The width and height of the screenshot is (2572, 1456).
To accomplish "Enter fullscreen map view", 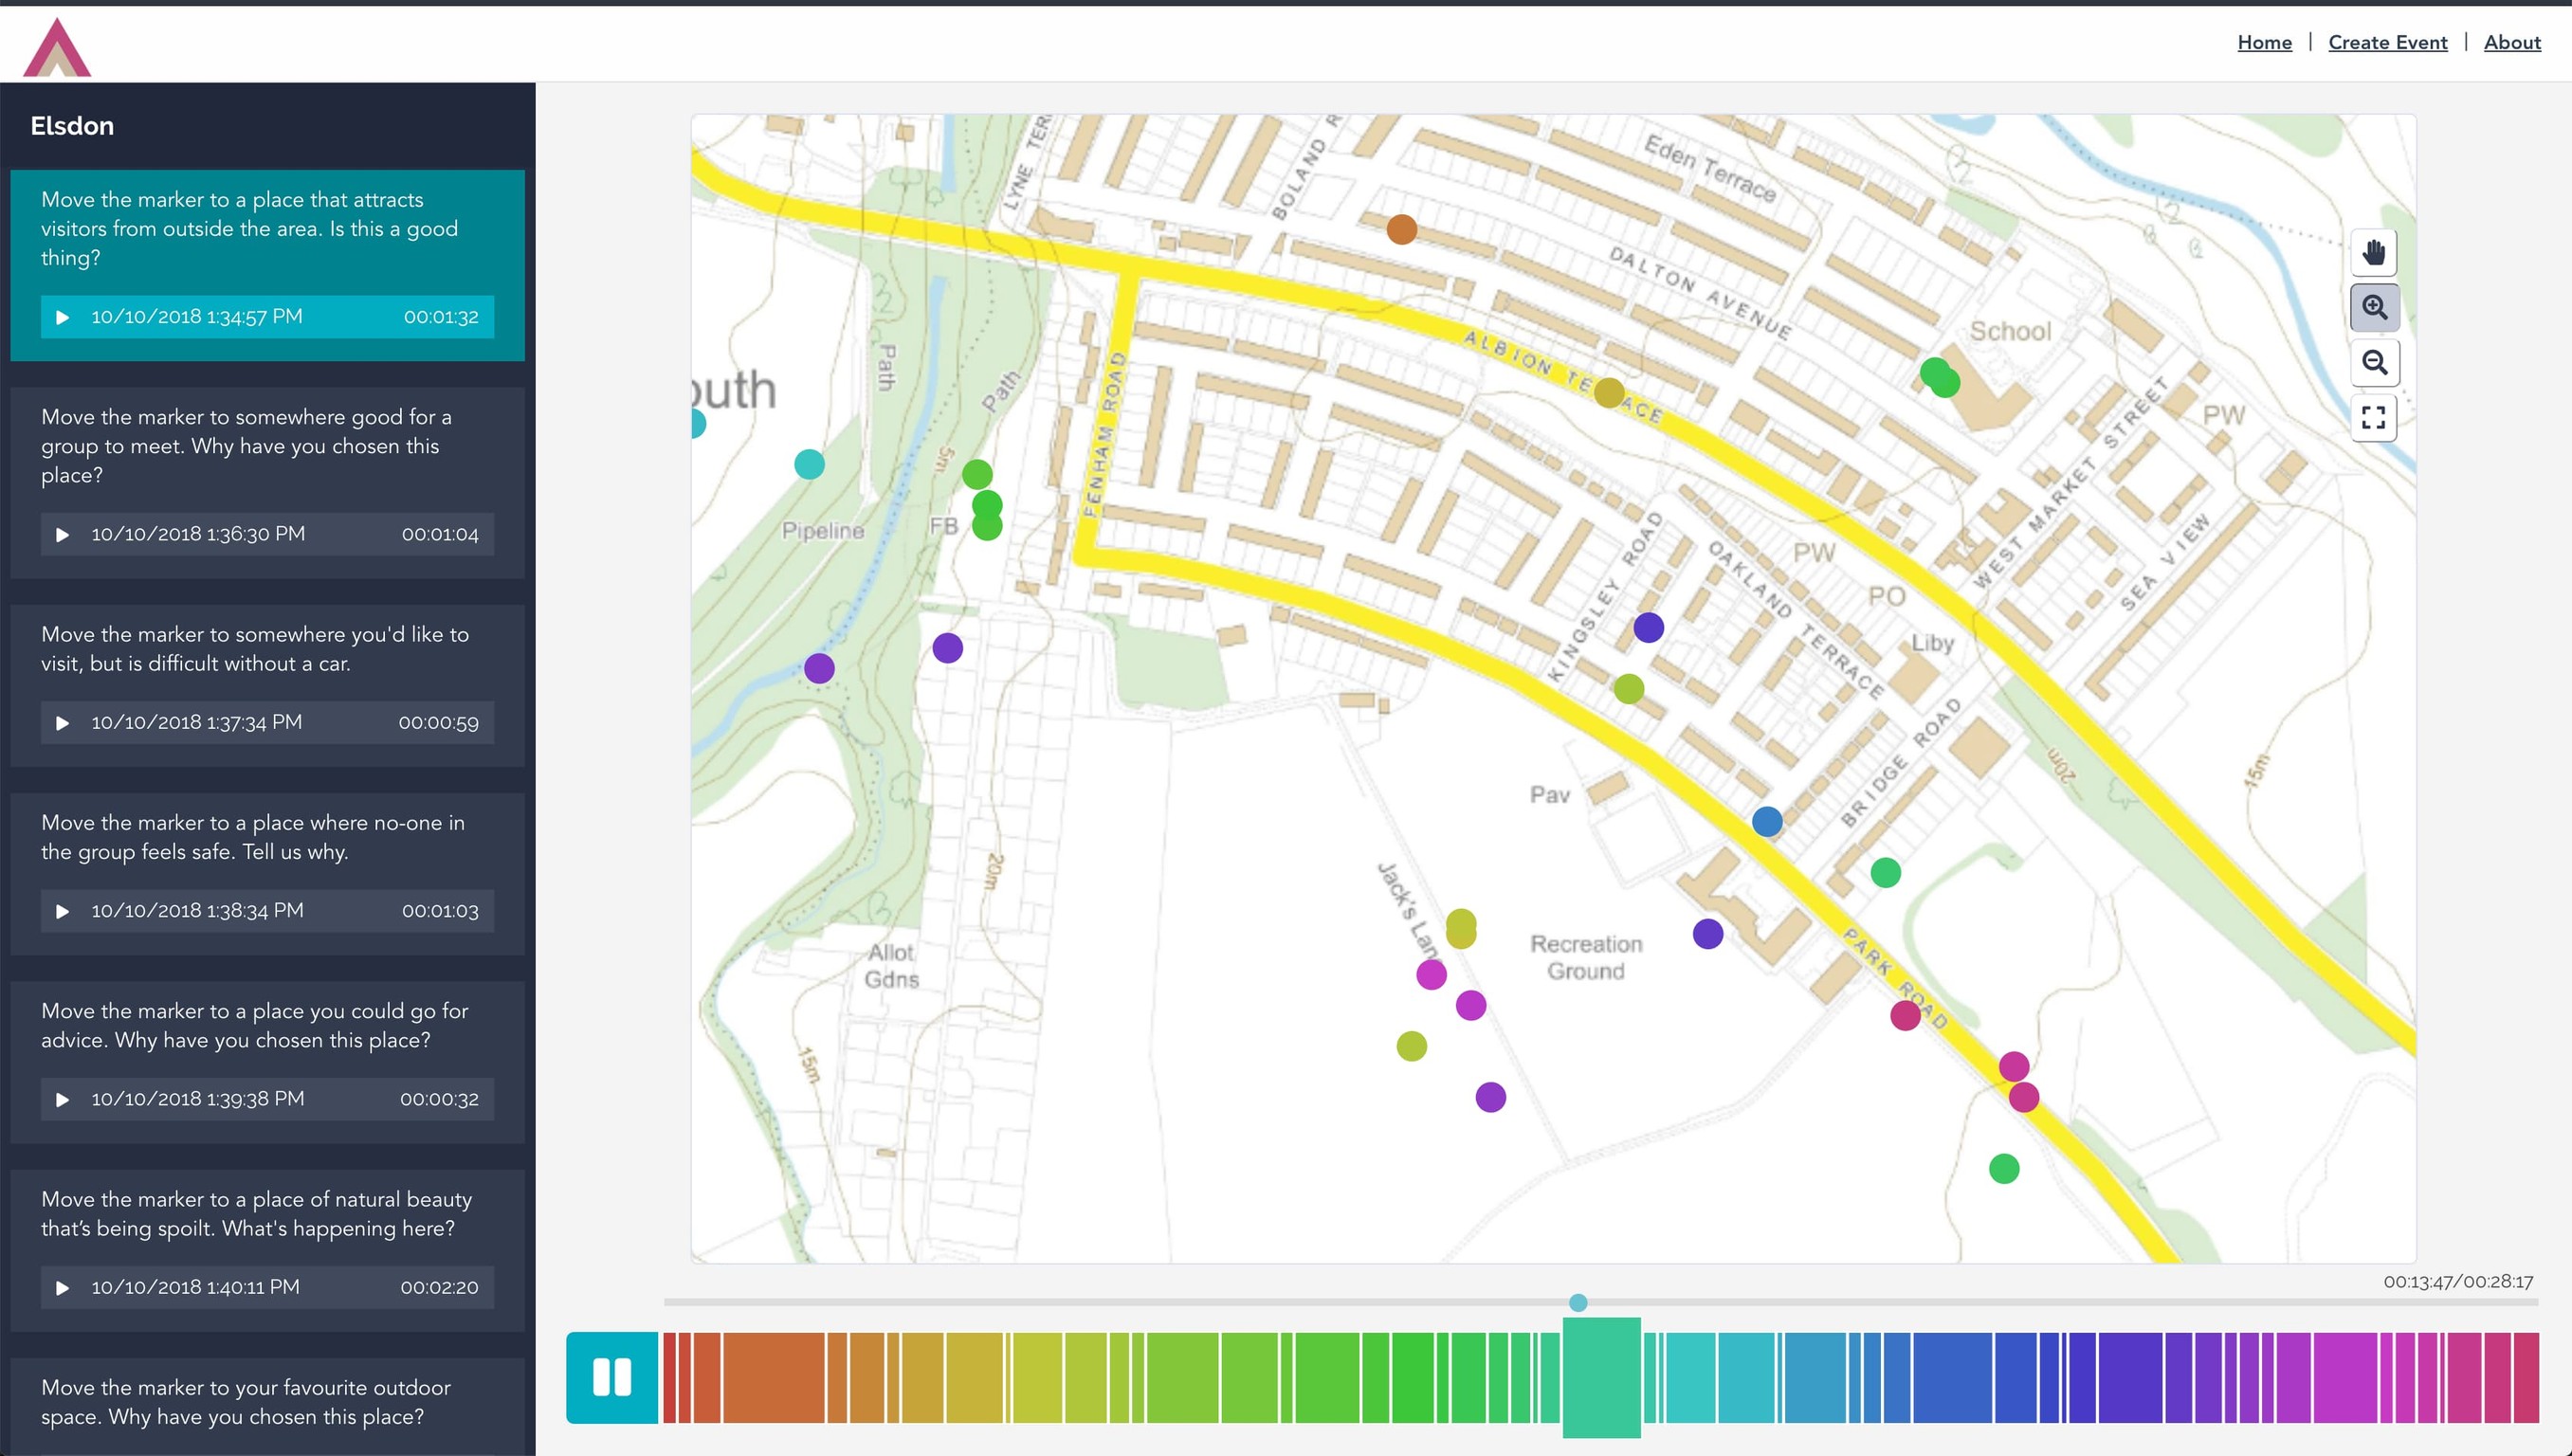I will [x=2375, y=417].
